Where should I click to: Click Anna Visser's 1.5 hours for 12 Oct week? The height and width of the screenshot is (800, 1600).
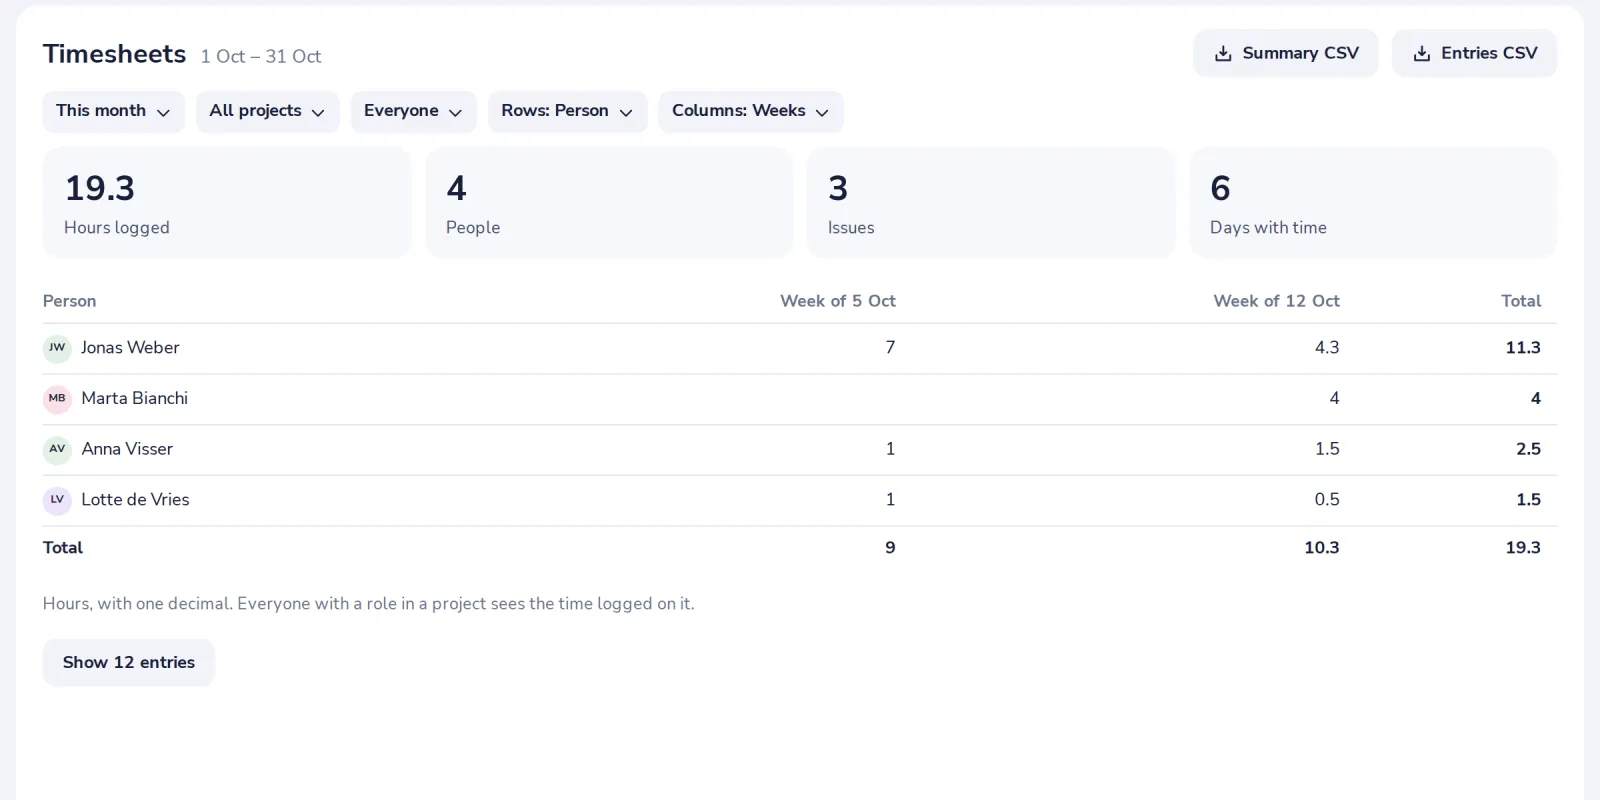[x=1327, y=449]
